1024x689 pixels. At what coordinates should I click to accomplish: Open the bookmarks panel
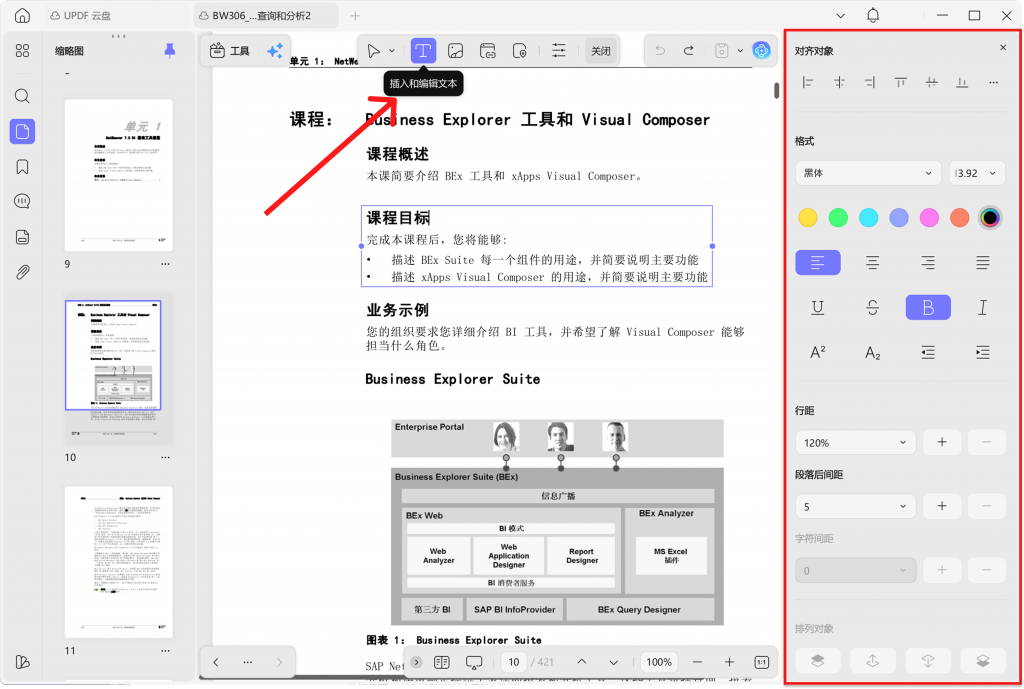click(22, 167)
